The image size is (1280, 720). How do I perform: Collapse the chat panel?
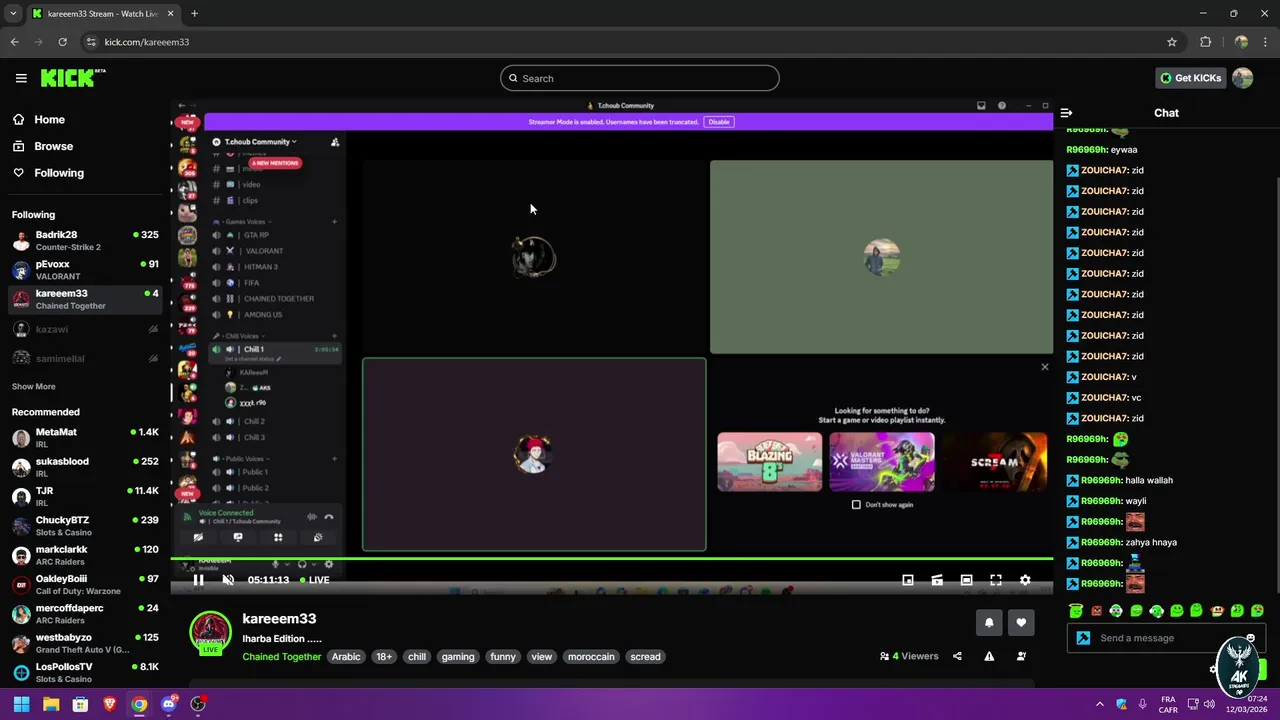point(1066,113)
